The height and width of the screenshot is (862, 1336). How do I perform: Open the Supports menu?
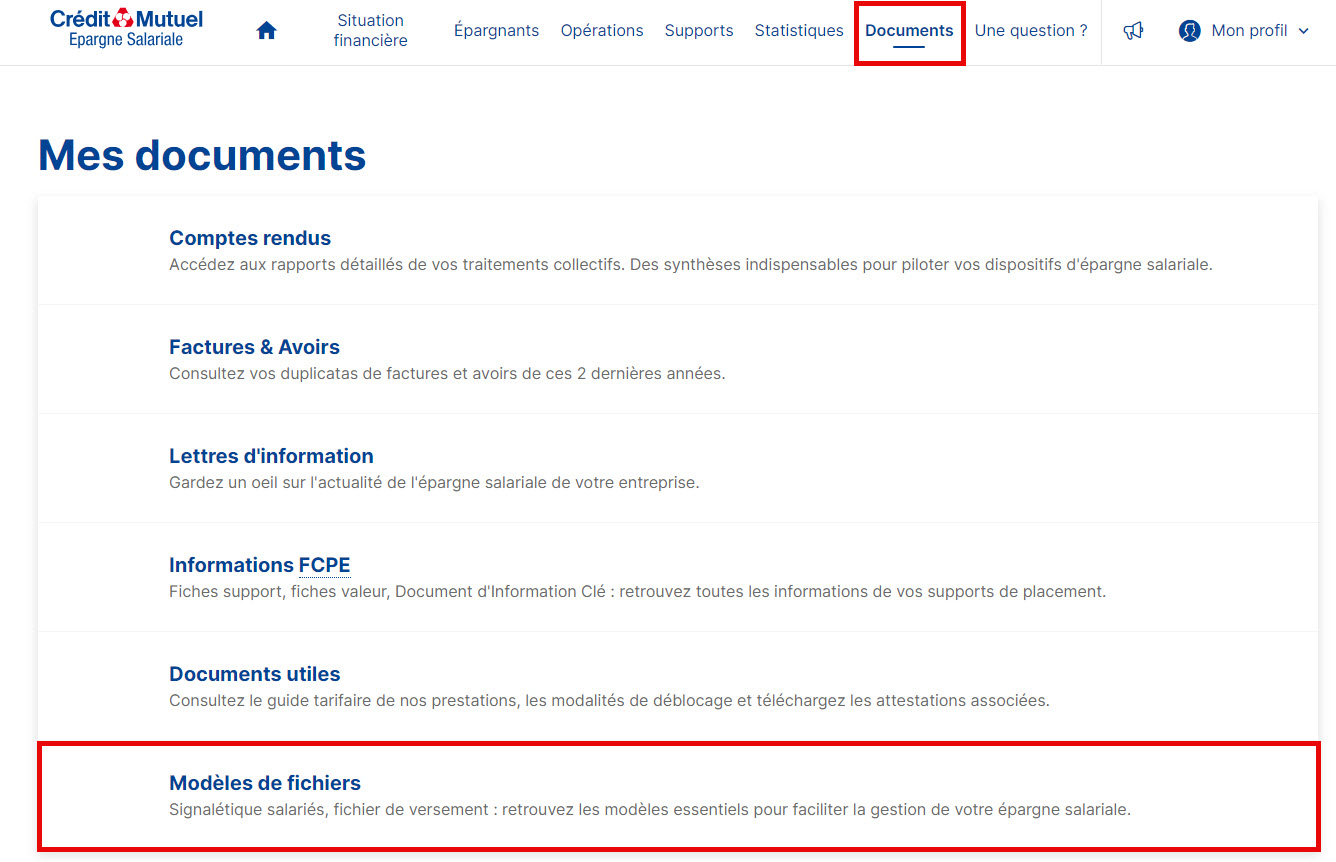[699, 31]
